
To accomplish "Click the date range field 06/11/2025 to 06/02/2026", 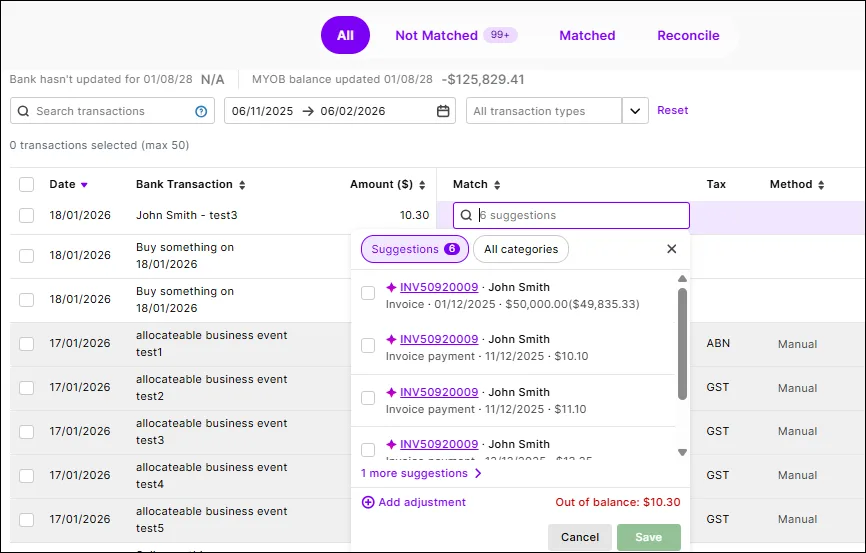I will [x=340, y=111].
